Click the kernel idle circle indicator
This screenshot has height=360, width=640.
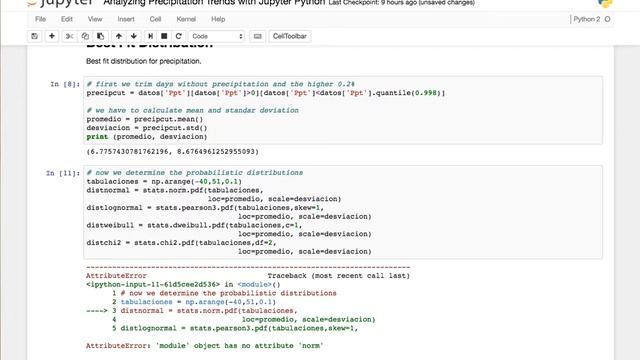[607, 19]
